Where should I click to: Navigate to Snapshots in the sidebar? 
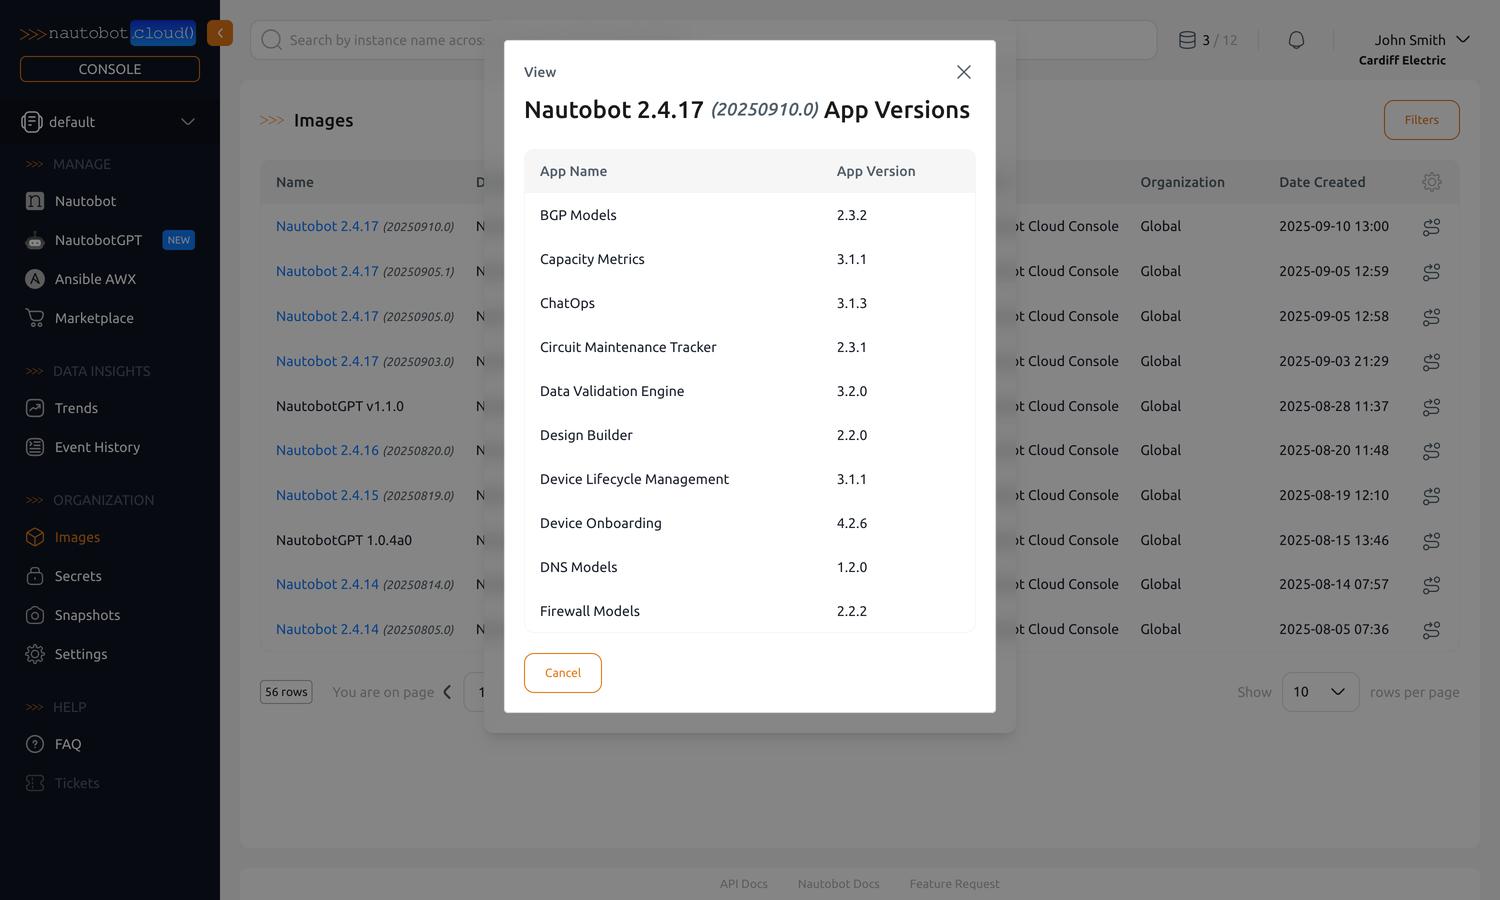[87, 615]
